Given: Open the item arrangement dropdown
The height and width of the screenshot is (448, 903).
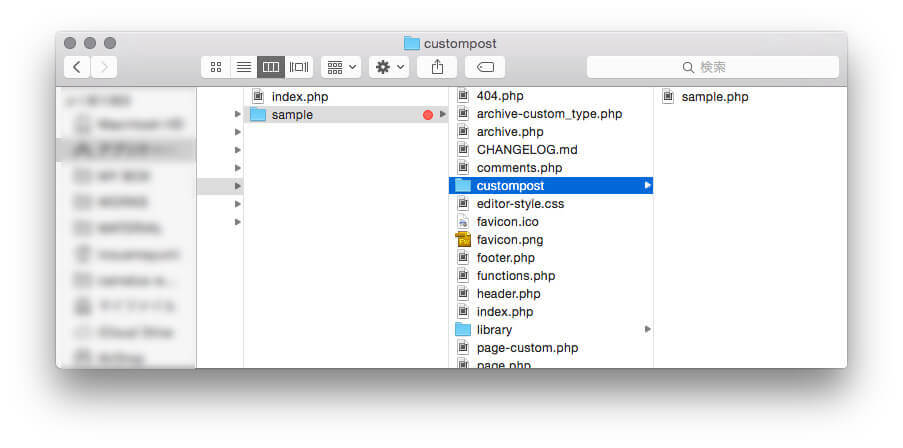Looking at the screenshot, I should click(x=342, y=67).
